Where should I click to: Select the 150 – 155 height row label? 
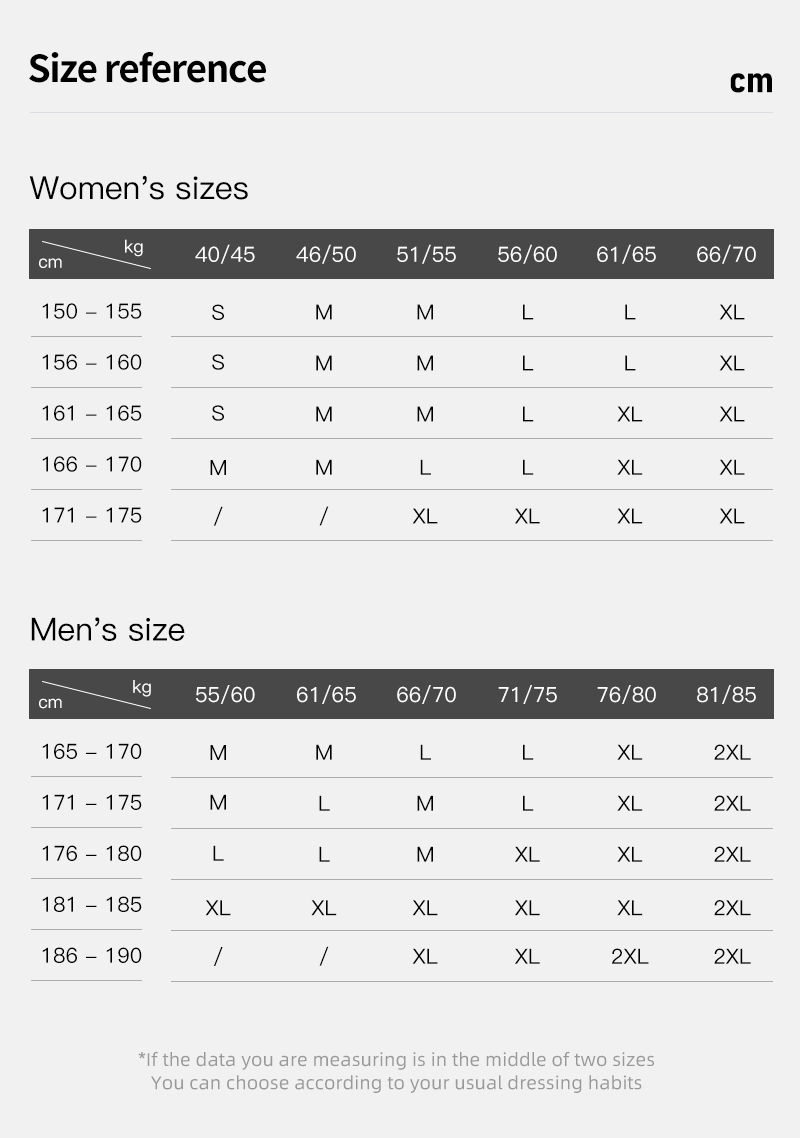(91, 311)
